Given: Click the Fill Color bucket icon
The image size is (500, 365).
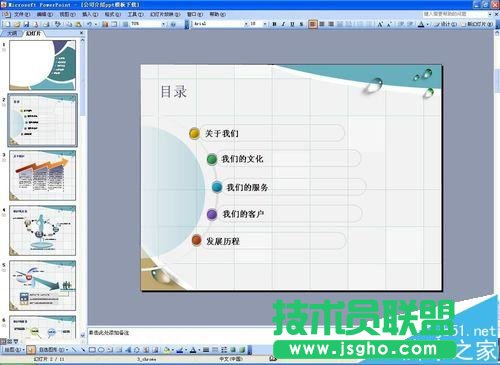Looking at the screenshot, I should click(166, 350).
